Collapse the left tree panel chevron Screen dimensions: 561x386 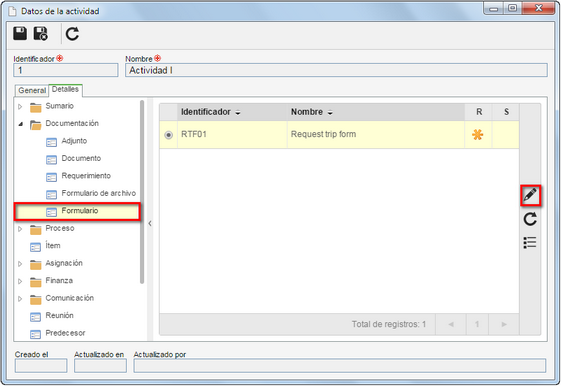(x=150, y=224)
